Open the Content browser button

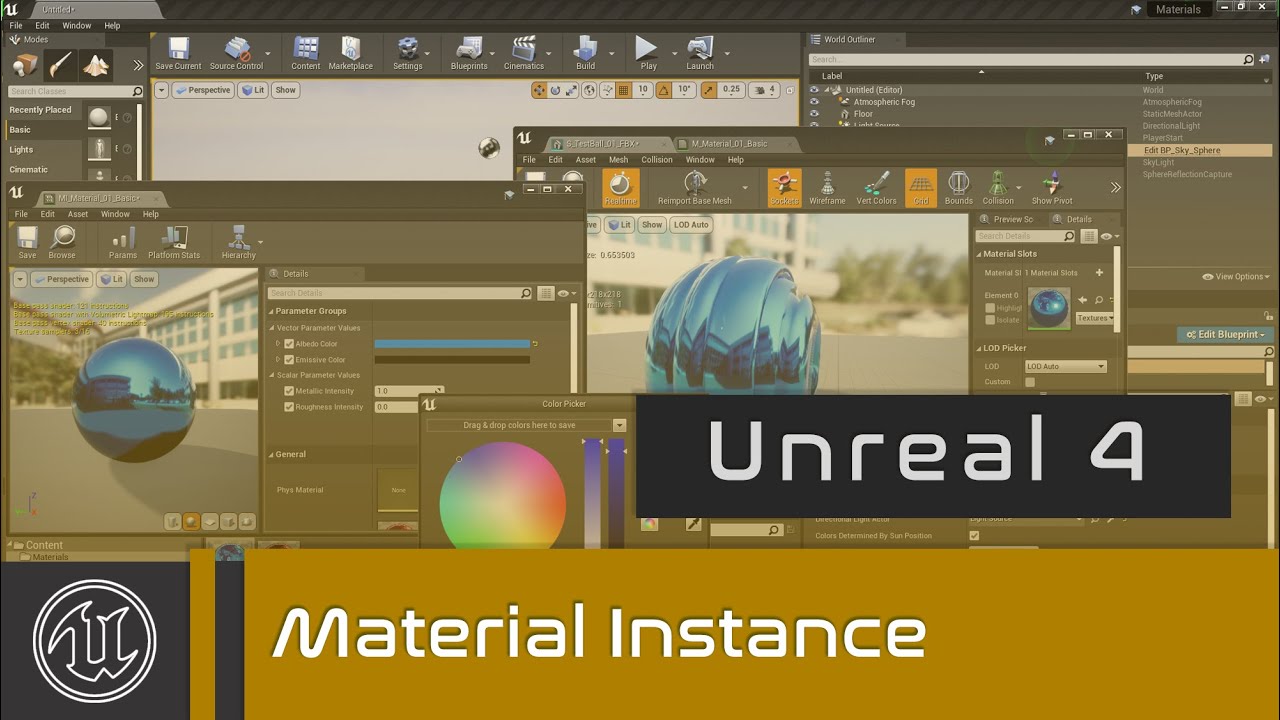(306, 54)
